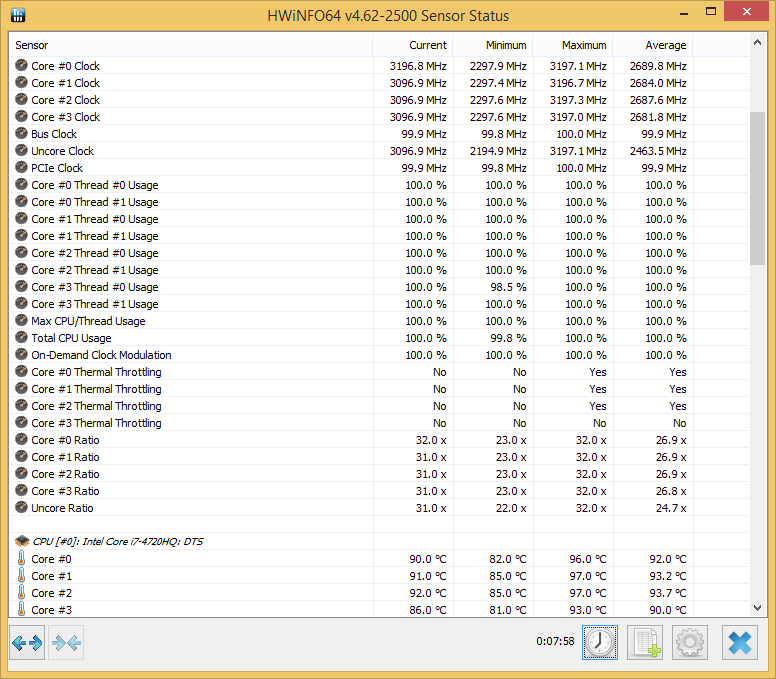The height and width of the screenshot is (679, 776).
Task: Close sensors with the blue X button
Action: [x=740, y=642]
